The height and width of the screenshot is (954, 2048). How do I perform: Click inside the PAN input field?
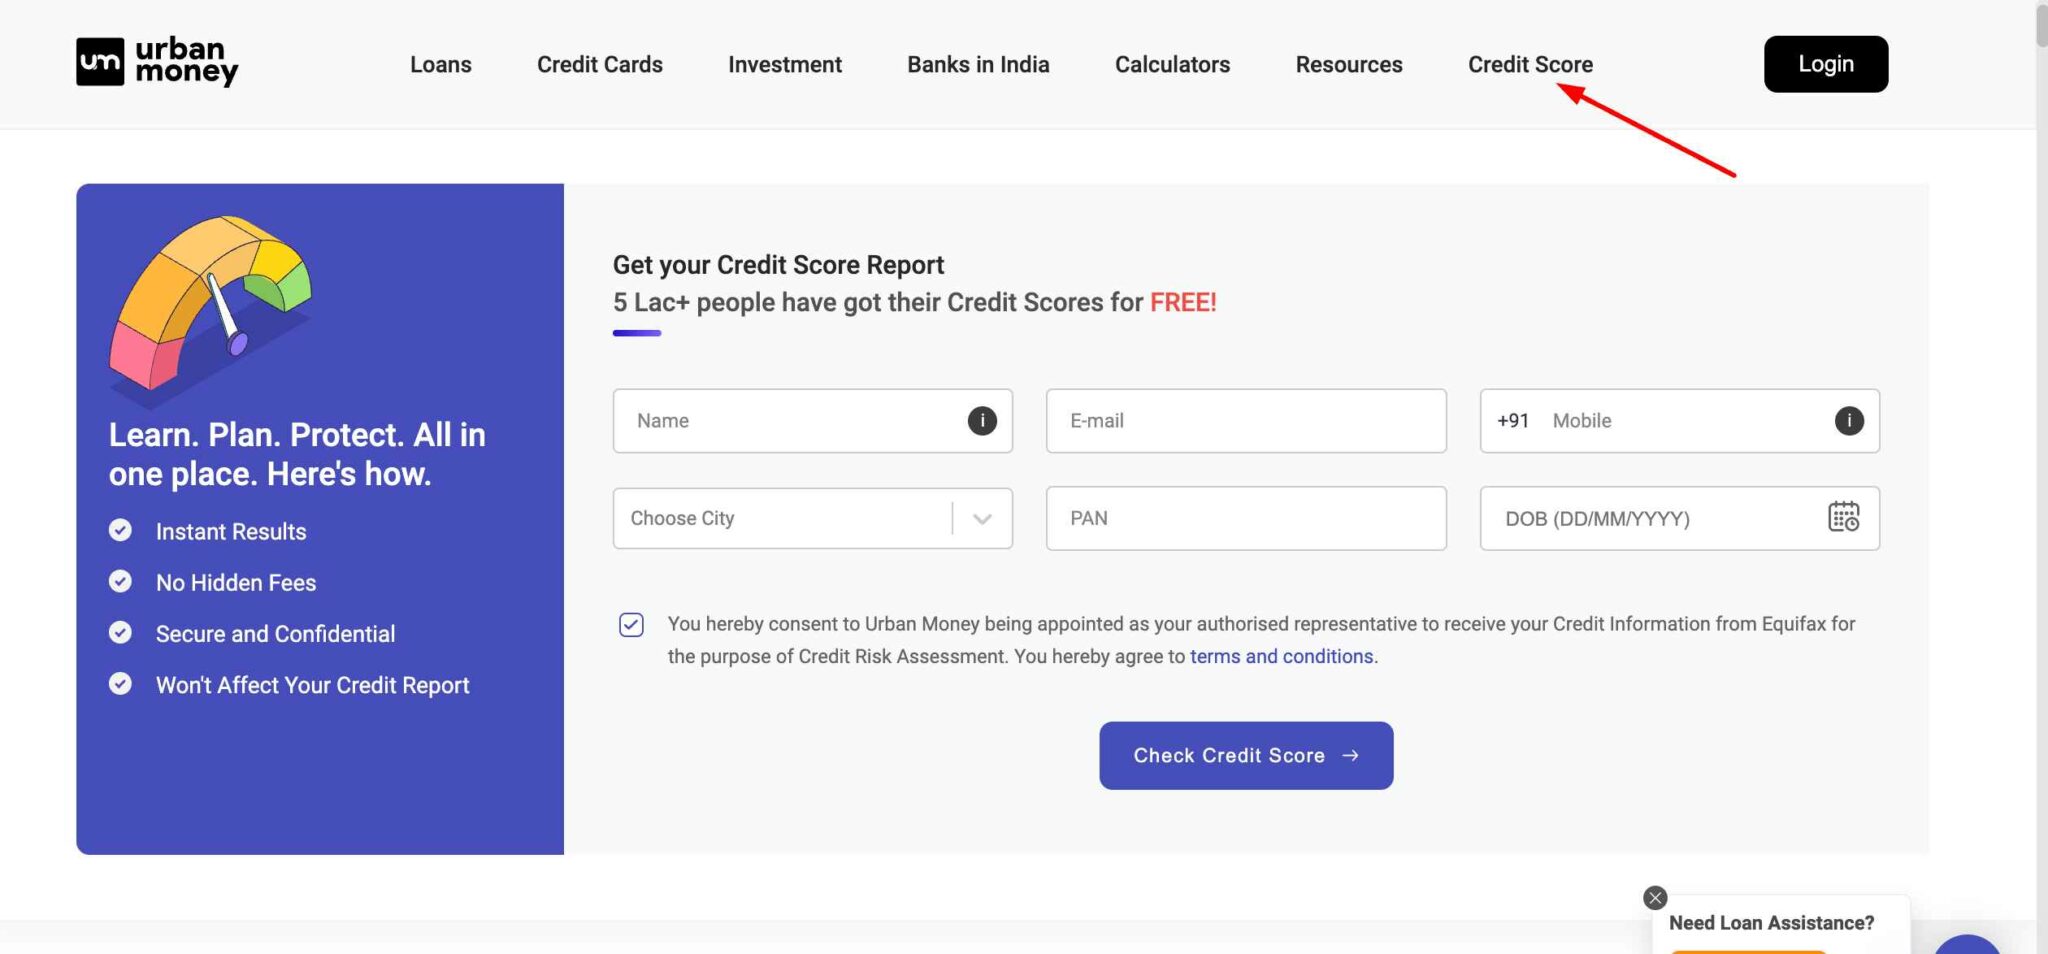[1245, 518]
